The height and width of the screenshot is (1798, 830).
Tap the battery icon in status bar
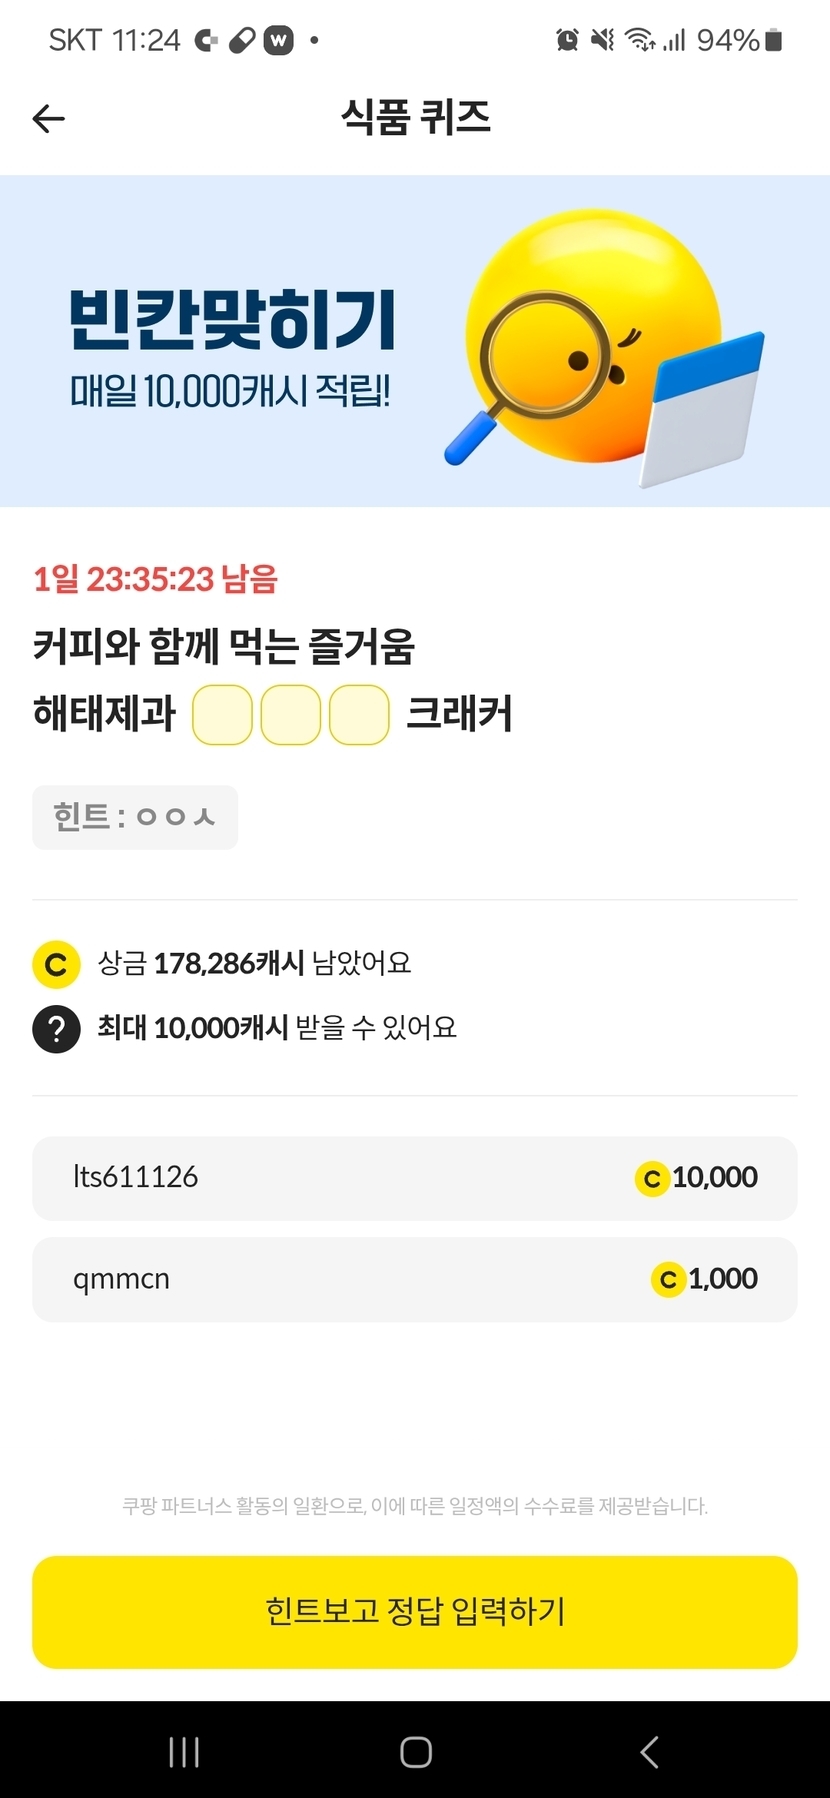coord(773,40)
